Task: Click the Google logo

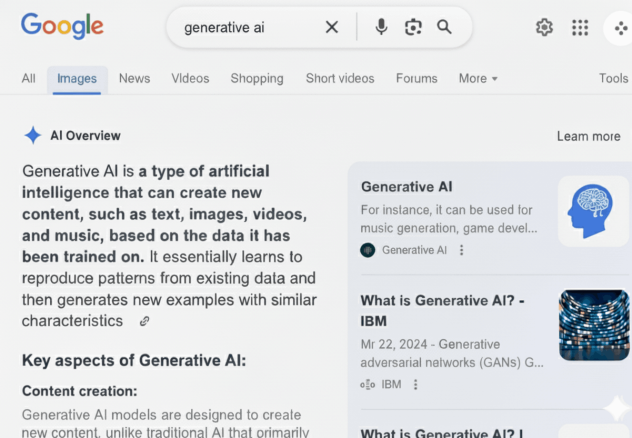Action: [62, 26]
